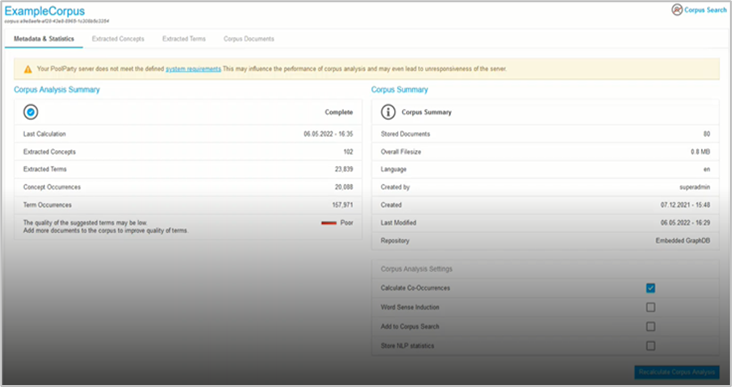Click the Last Calculation value 06.05.2022 - 16:35
Screen dimensions: 732x387
(x=328, y=134)
